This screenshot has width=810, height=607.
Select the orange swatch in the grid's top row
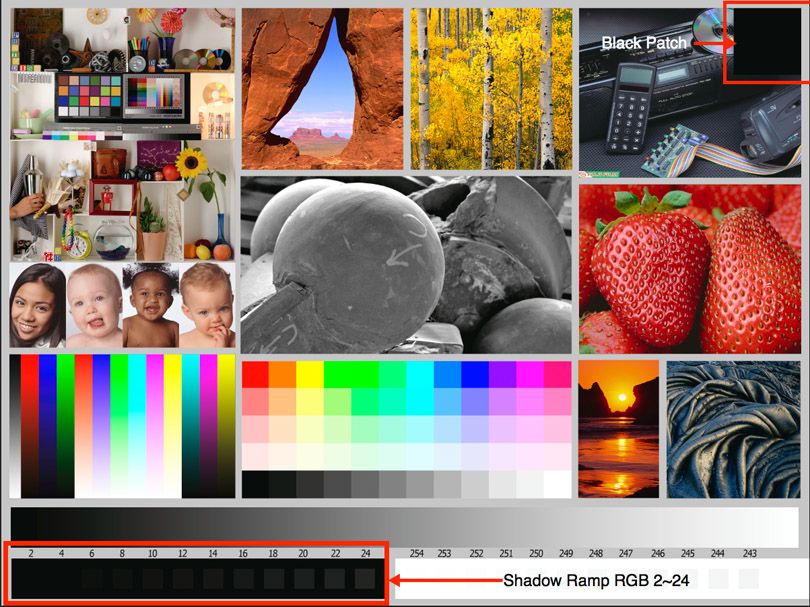pyautogui.click(x=283, y=375)
